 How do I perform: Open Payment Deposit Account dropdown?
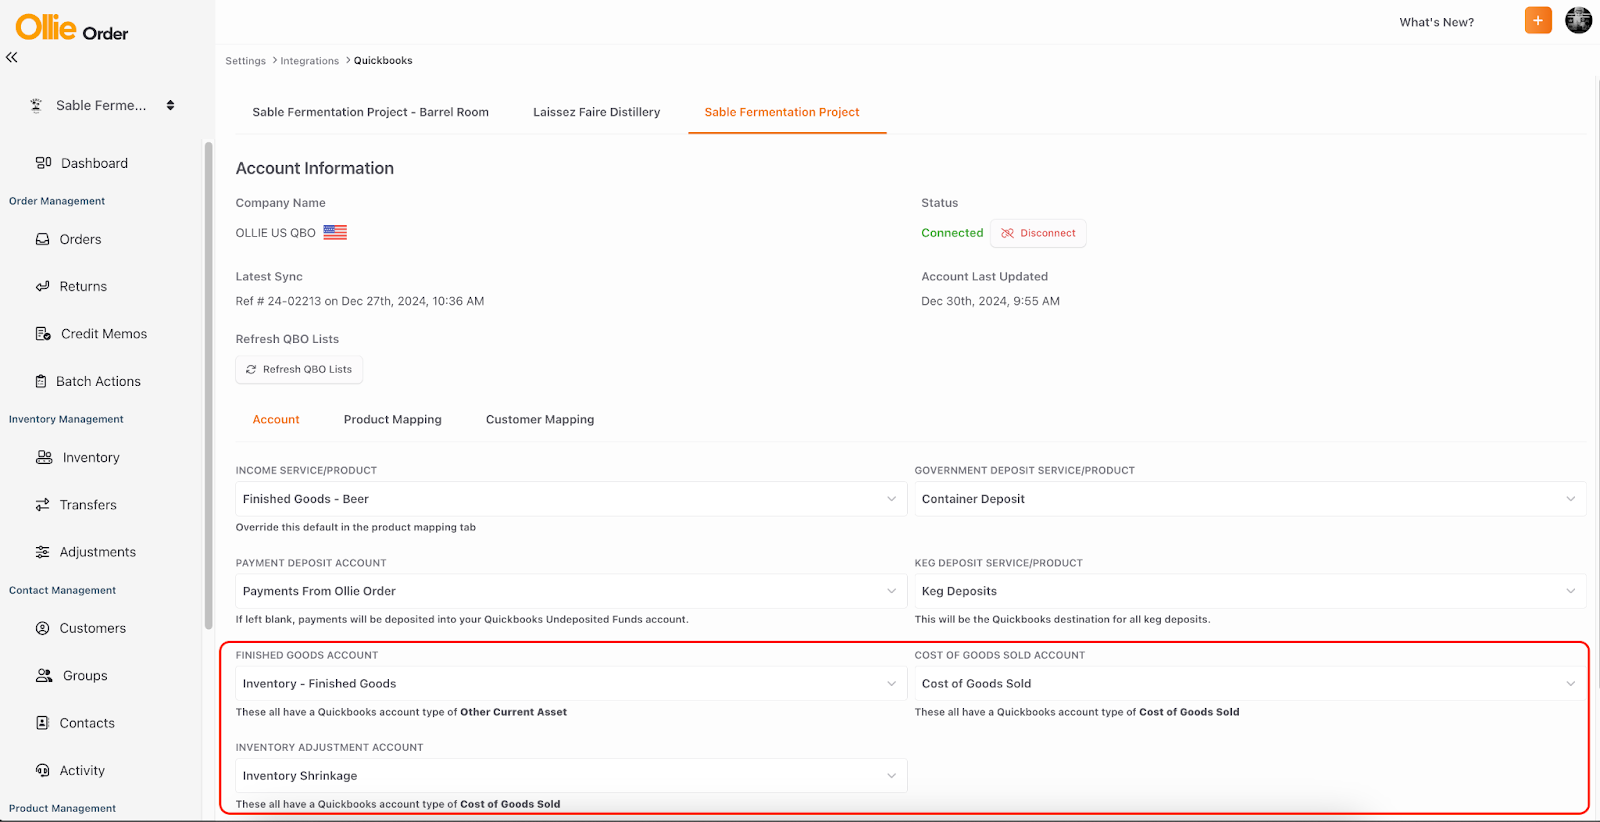coord(571,591)
